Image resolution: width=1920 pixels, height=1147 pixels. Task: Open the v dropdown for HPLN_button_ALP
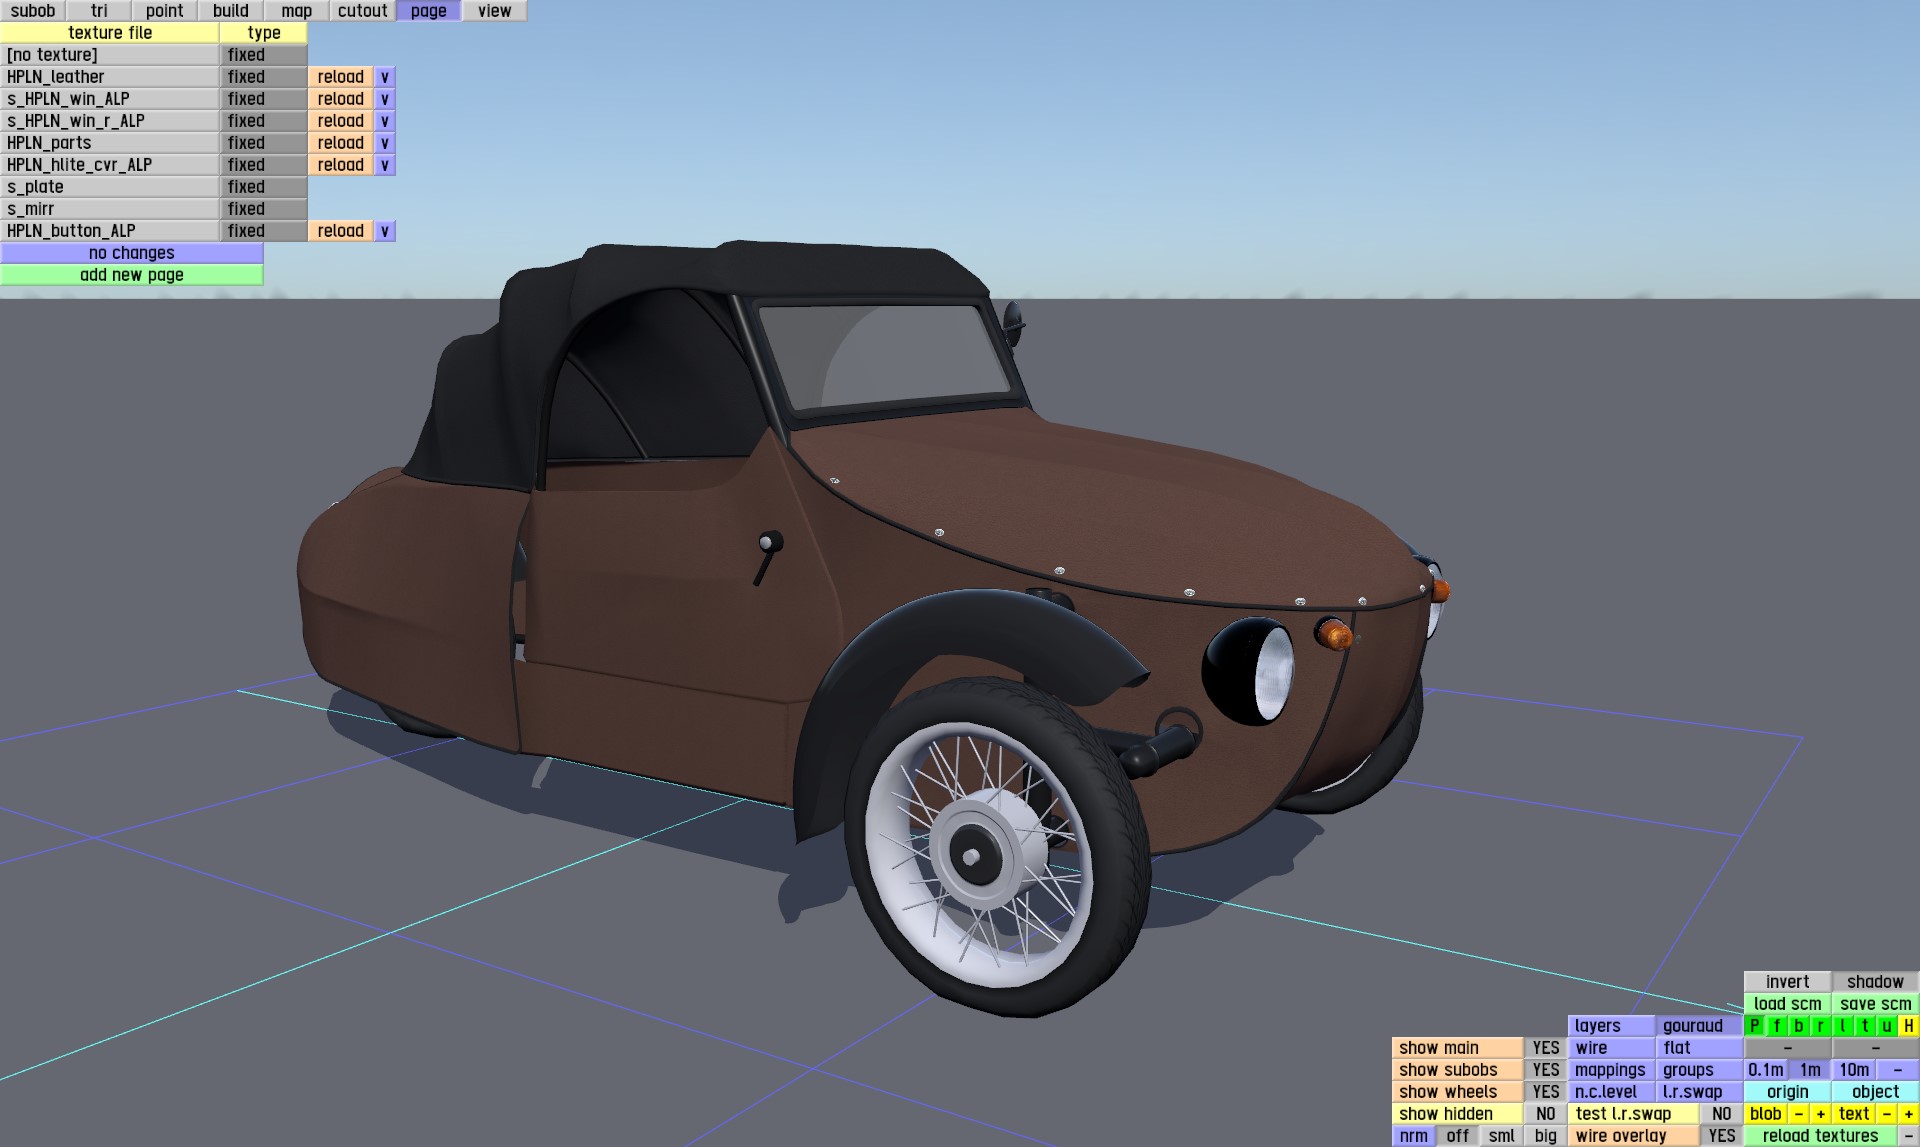[384, 231]
